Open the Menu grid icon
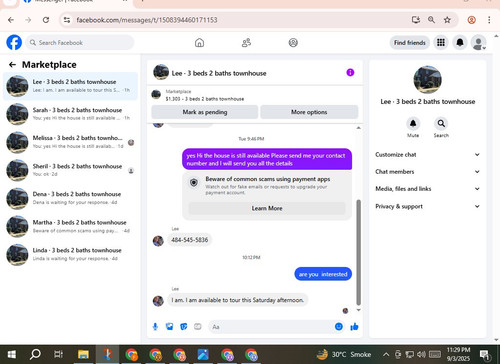 coord(441,42)
